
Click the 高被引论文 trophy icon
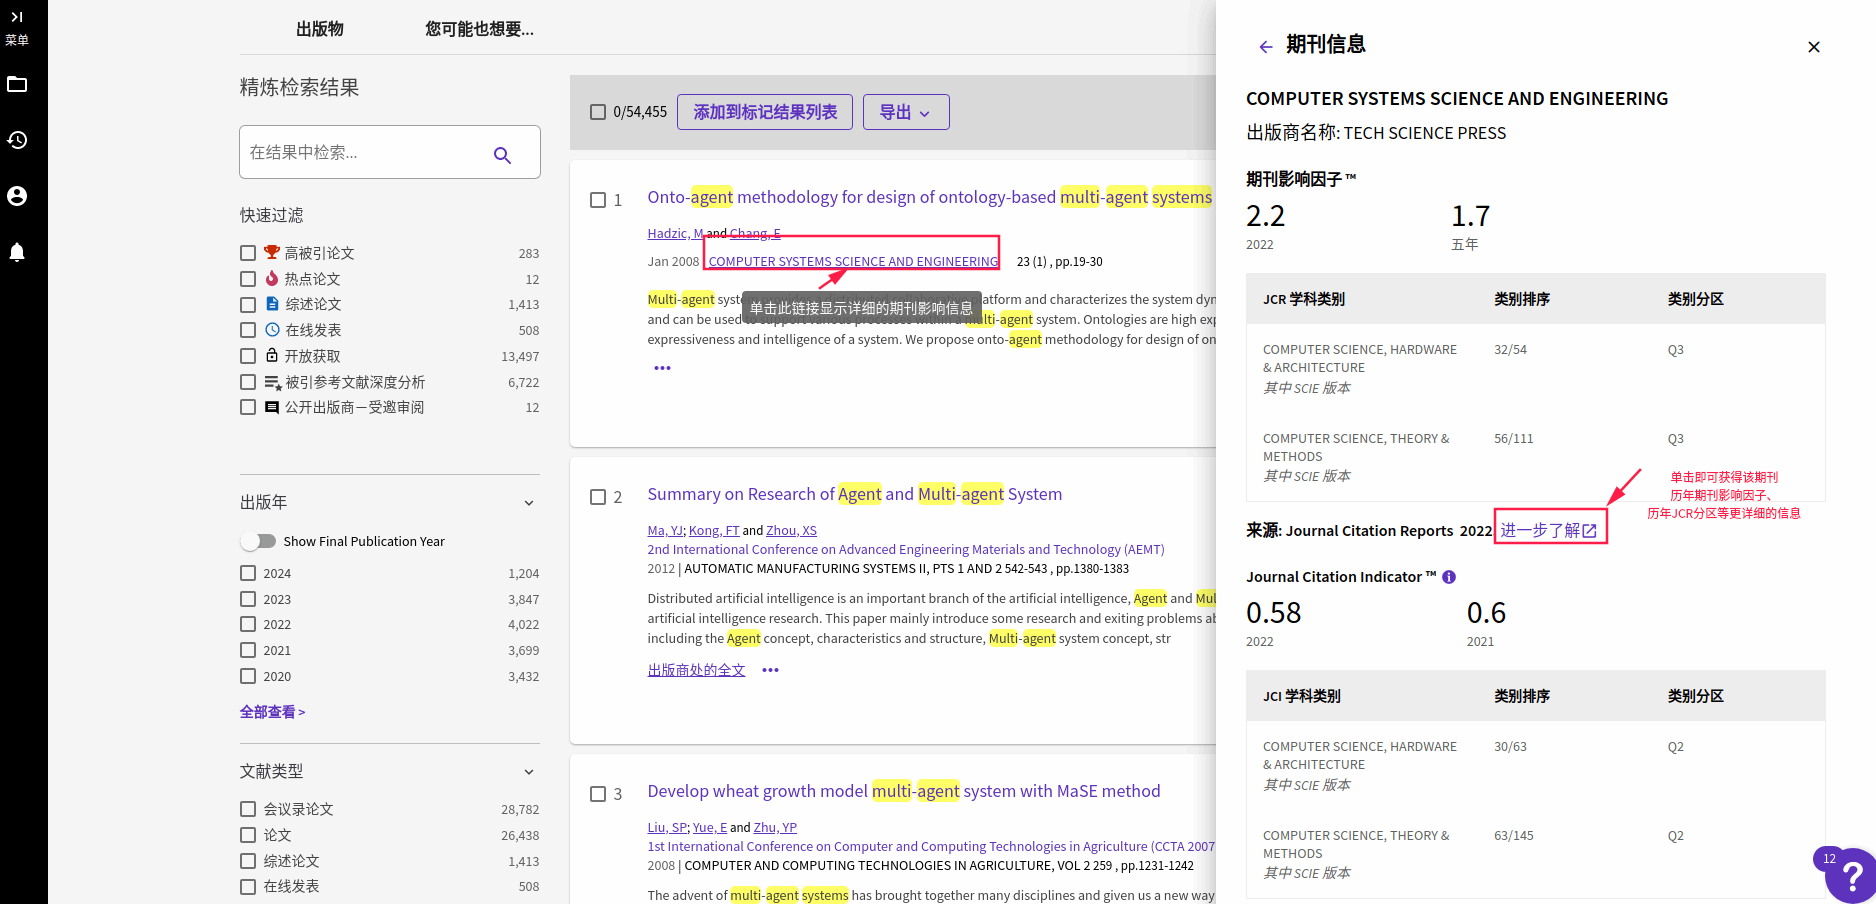272,253
